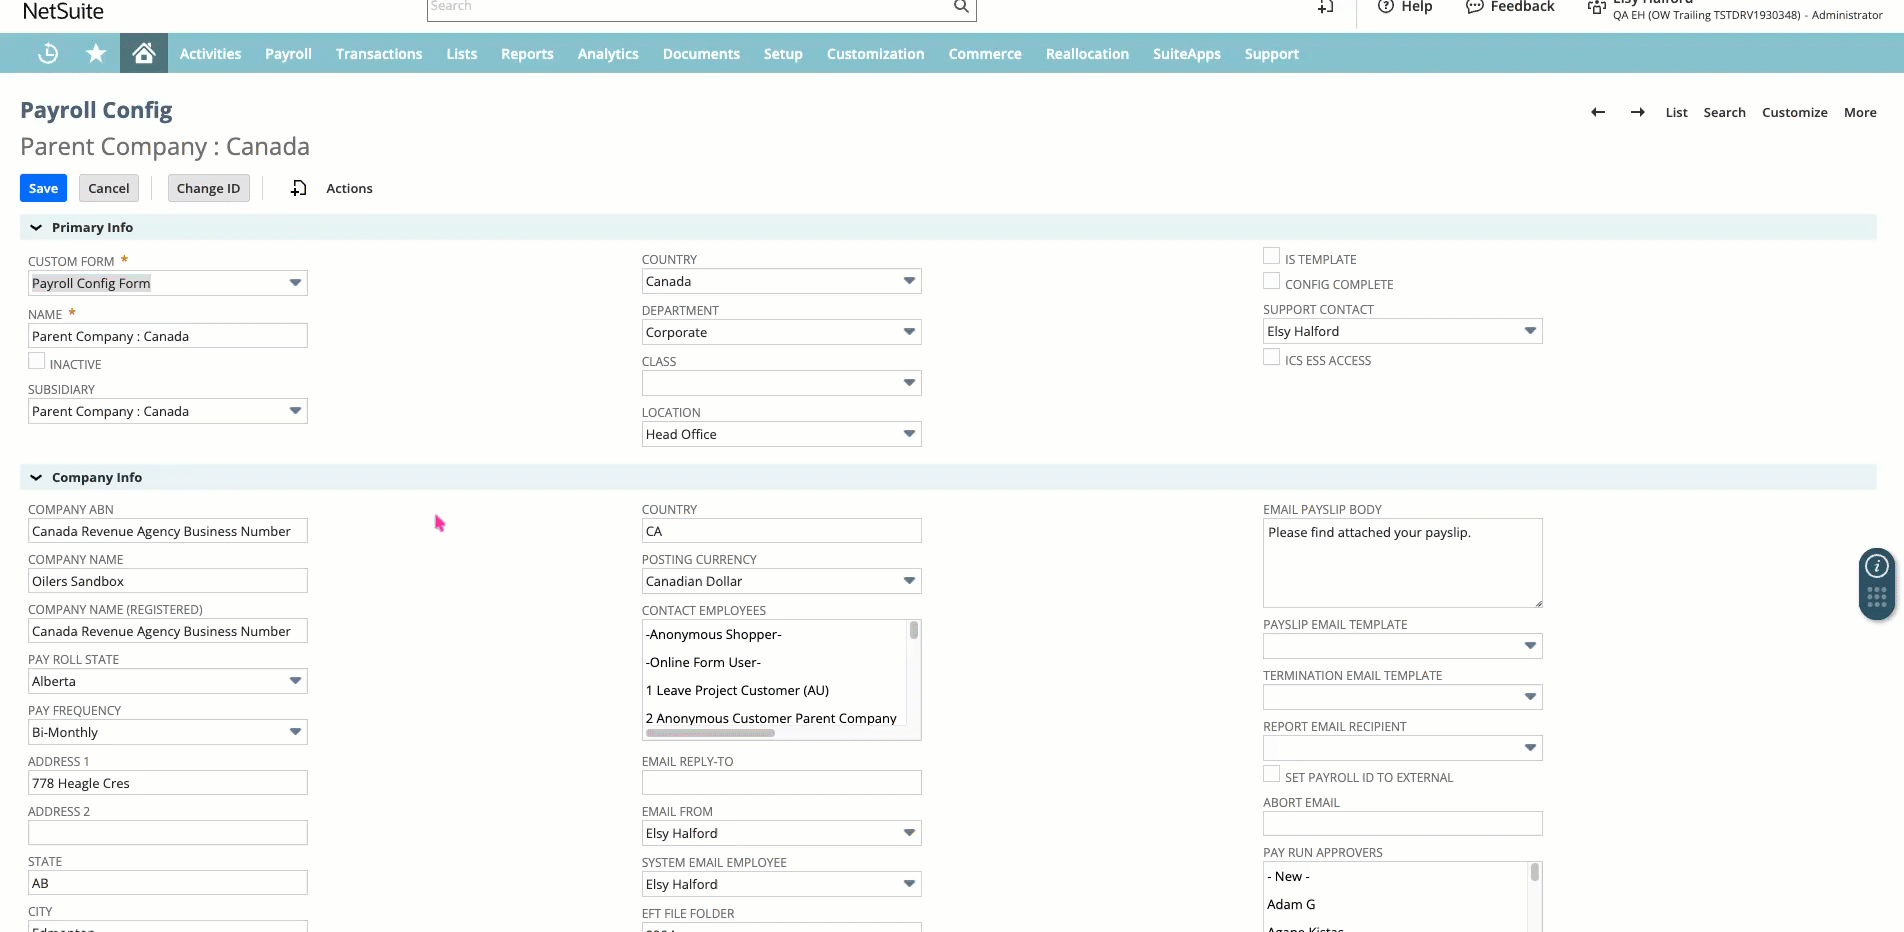Click the header Search link
The image size is (1904, 932).
click(1724, 112)
